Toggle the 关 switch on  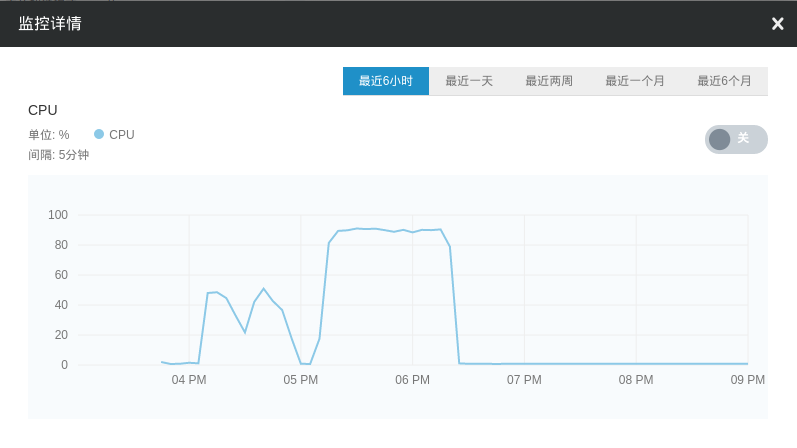[x=735, y=139]
